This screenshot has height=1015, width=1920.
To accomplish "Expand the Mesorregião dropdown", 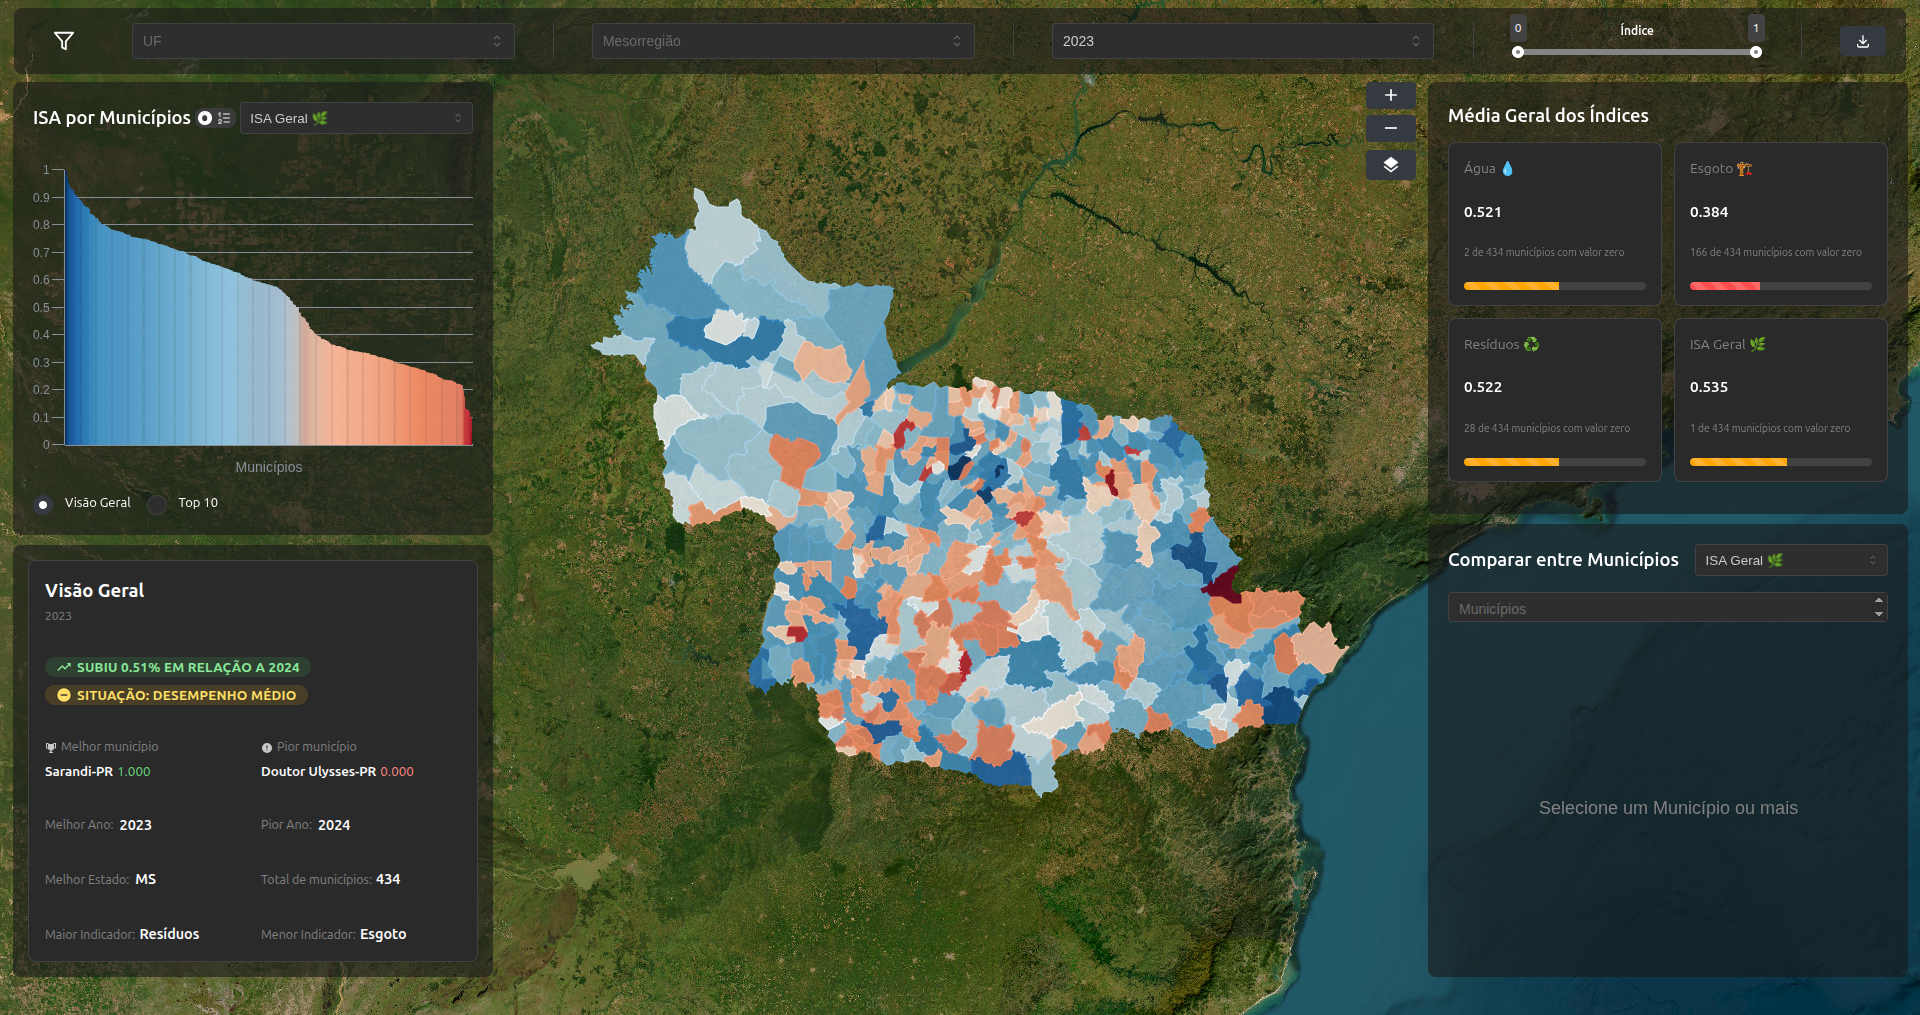I will coord(783,41).
